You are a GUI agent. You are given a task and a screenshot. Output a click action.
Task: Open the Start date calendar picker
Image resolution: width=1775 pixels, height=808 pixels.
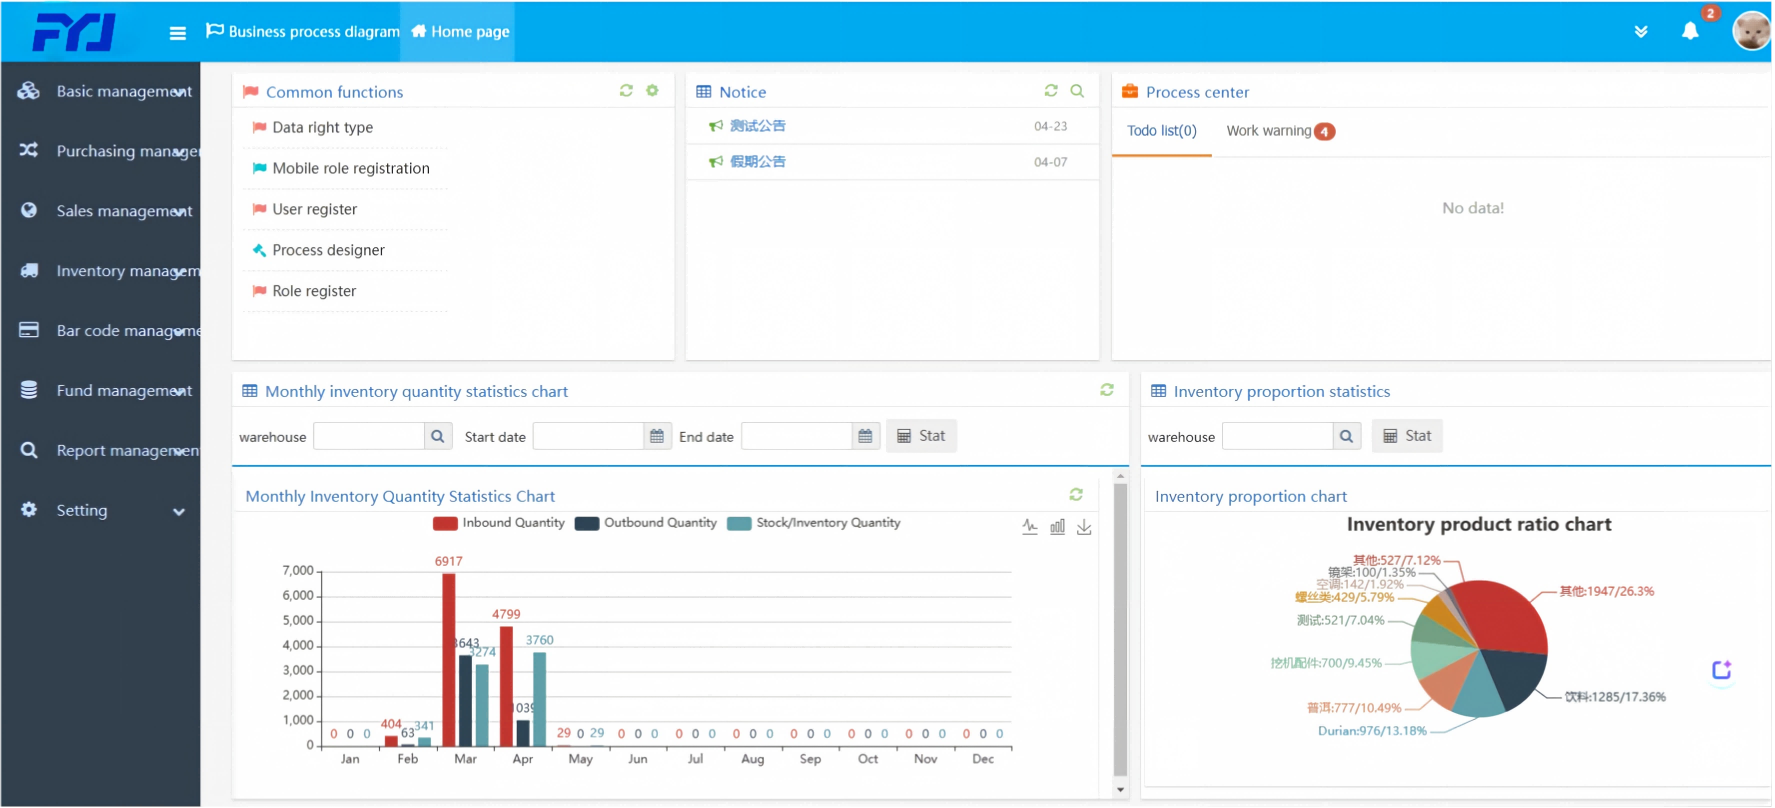click(657, 436)
